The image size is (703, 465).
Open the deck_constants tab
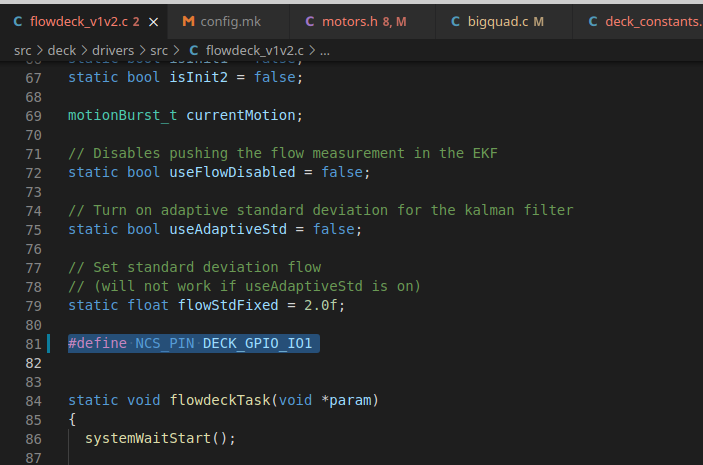pyautogui.click(x=653, y=21)
